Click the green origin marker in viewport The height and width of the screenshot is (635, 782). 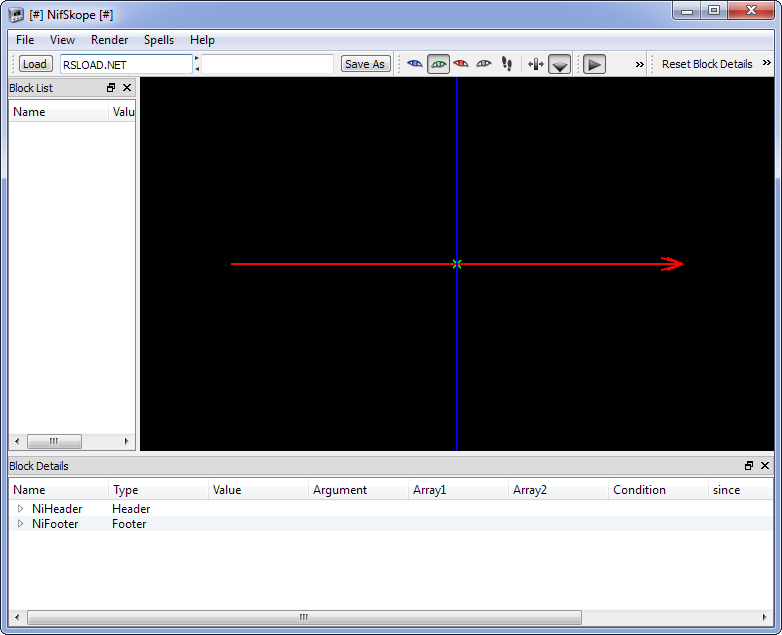[x=457, y=264]
